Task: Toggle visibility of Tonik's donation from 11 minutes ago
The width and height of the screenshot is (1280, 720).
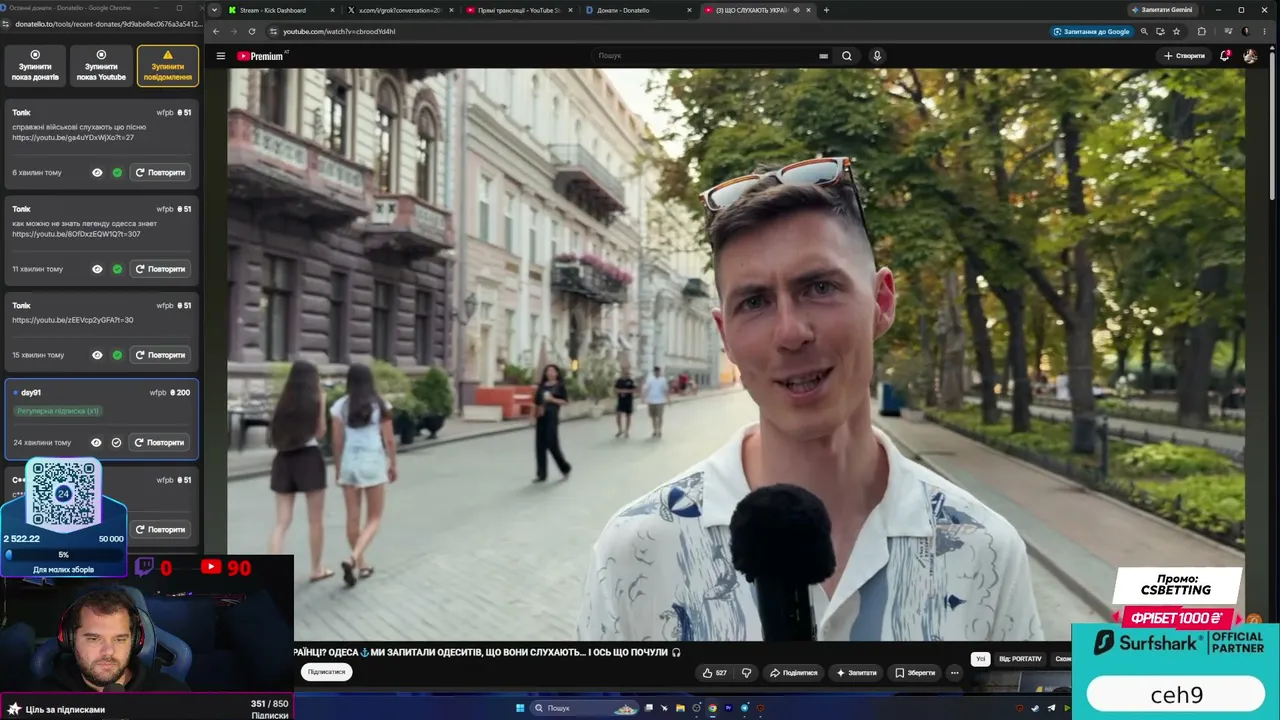Action: click(97, 269)
